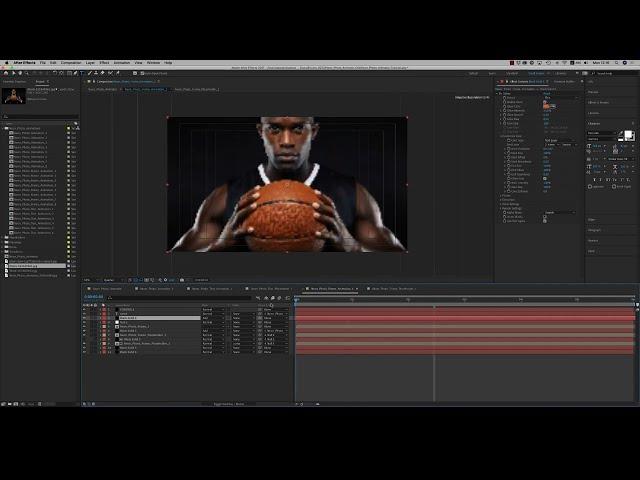The width and height of the screenshot is (640, 480).
Task: Open the Preset dropdown in Effect Controls
Action: click(560, 98)
